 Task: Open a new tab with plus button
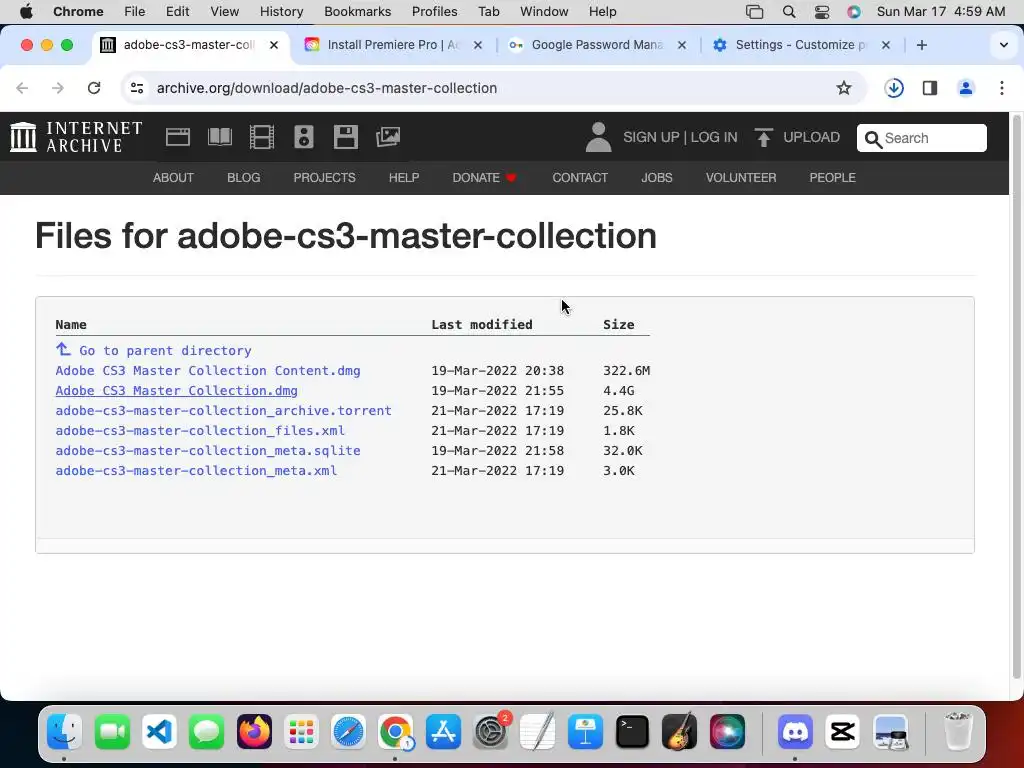point(921,45)
